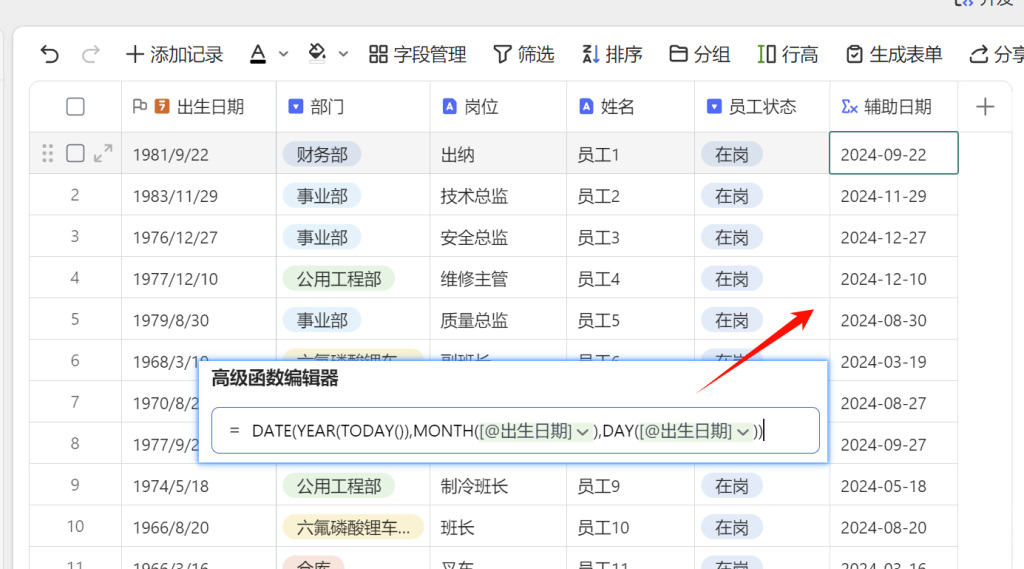This screenshot has width=1024, height=569.
Task: Open the 分组 group tool
Action: pyautogui.click(x=699, y=54)
